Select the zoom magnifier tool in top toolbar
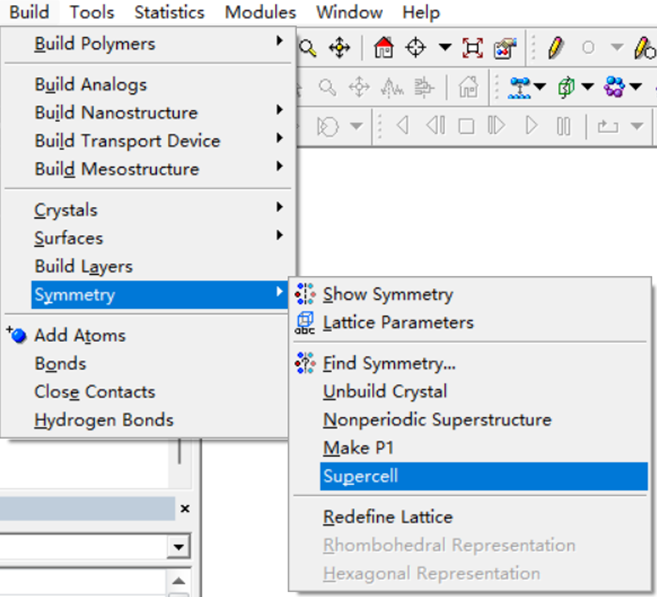Image resolution: width=657 pixels, height=597 pixels. pyautogui.click(x=308, y=48)
